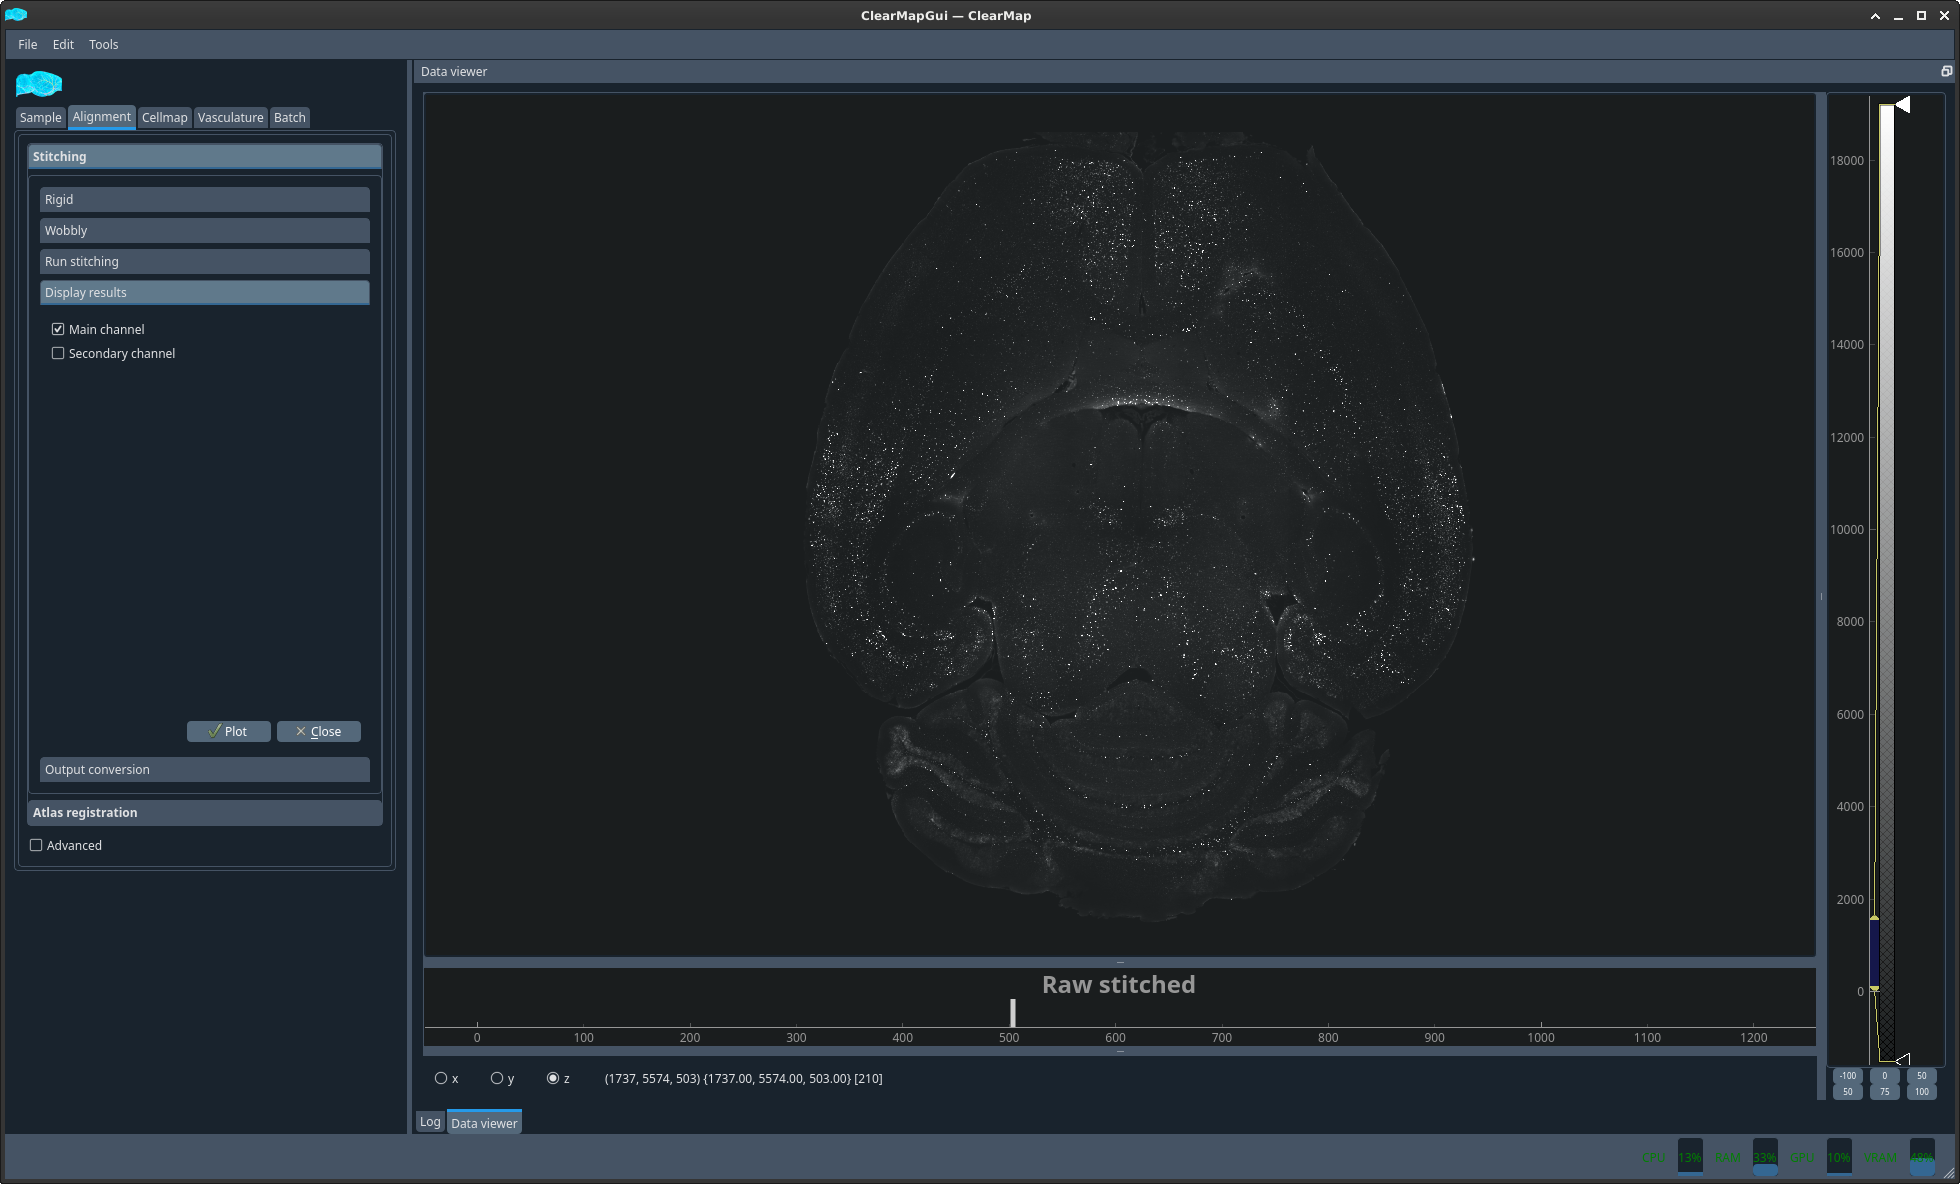Select the x axis radio button
This screenshot has width=1960, height=1184.
point(441,1078)
